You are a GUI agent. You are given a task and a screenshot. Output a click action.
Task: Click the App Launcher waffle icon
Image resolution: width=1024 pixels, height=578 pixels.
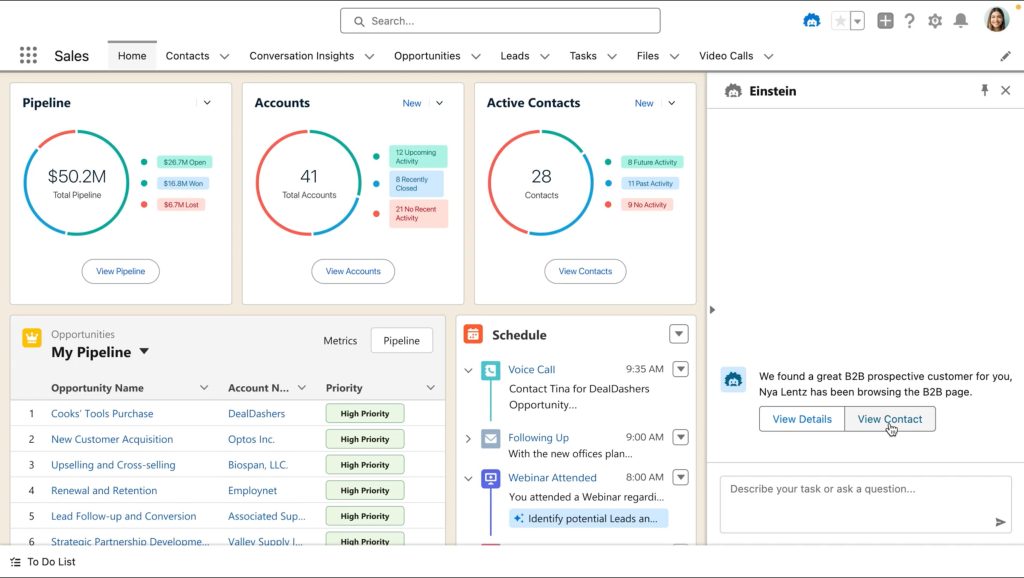pos(27,55)
